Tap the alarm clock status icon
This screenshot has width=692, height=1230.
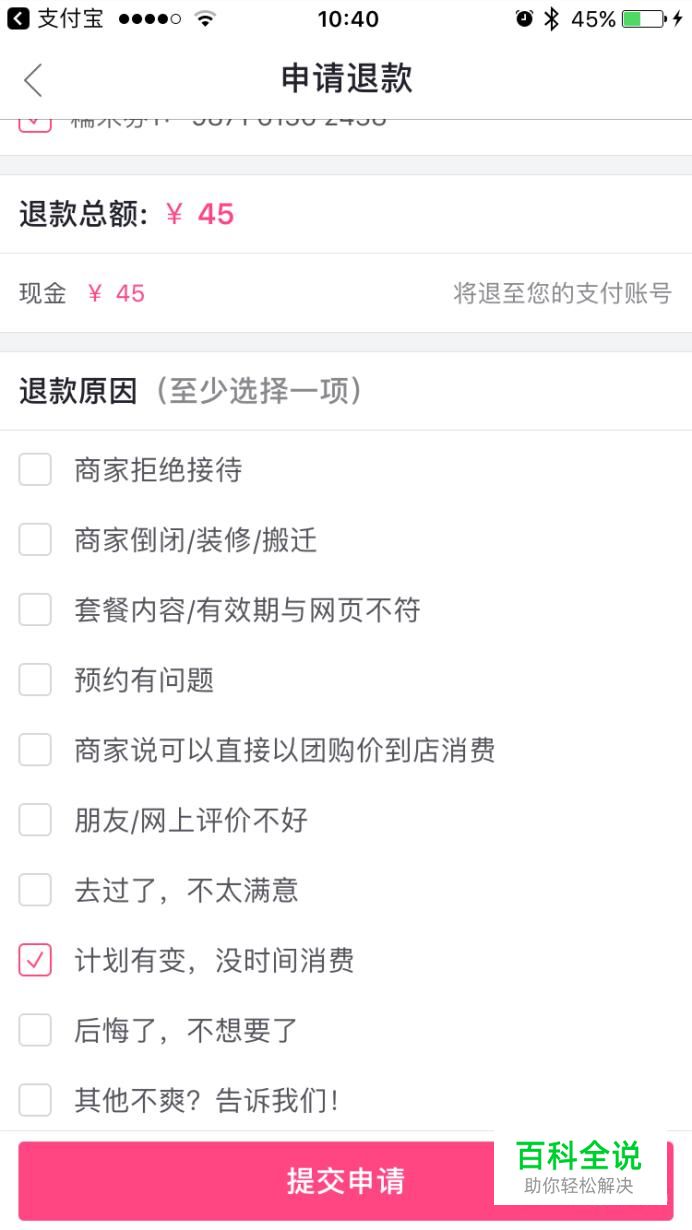pyautogui.click(x=524, y=19)
